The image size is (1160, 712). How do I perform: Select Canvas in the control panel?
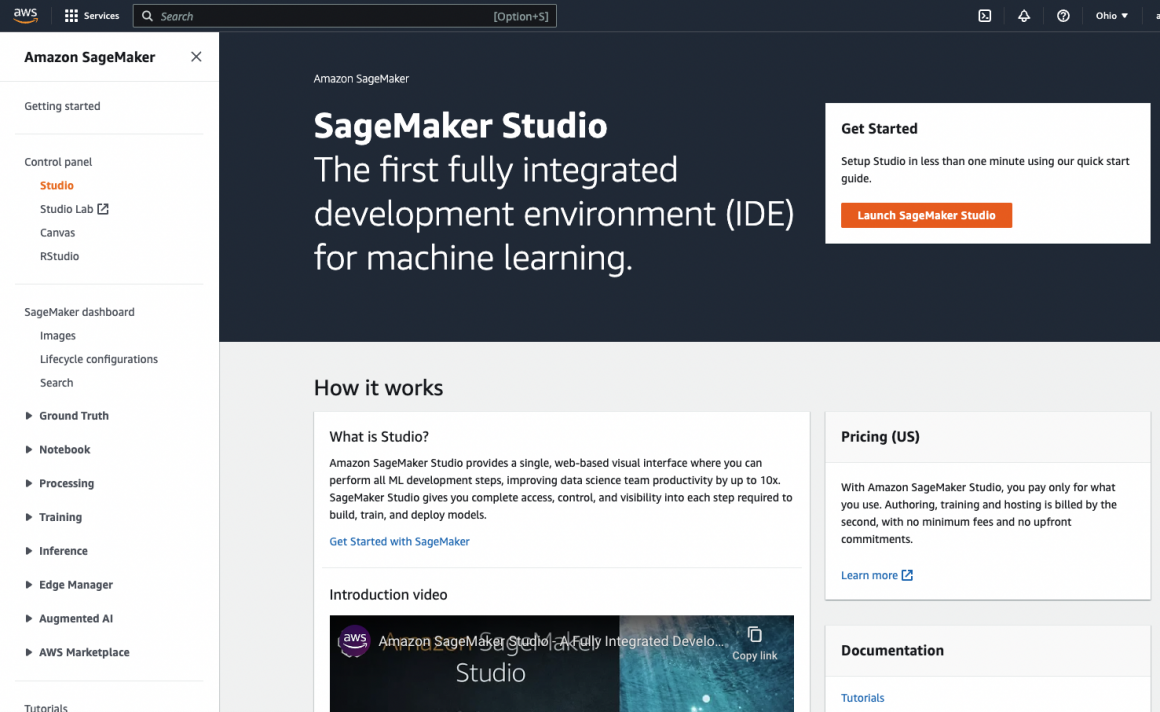coord(57,233)
